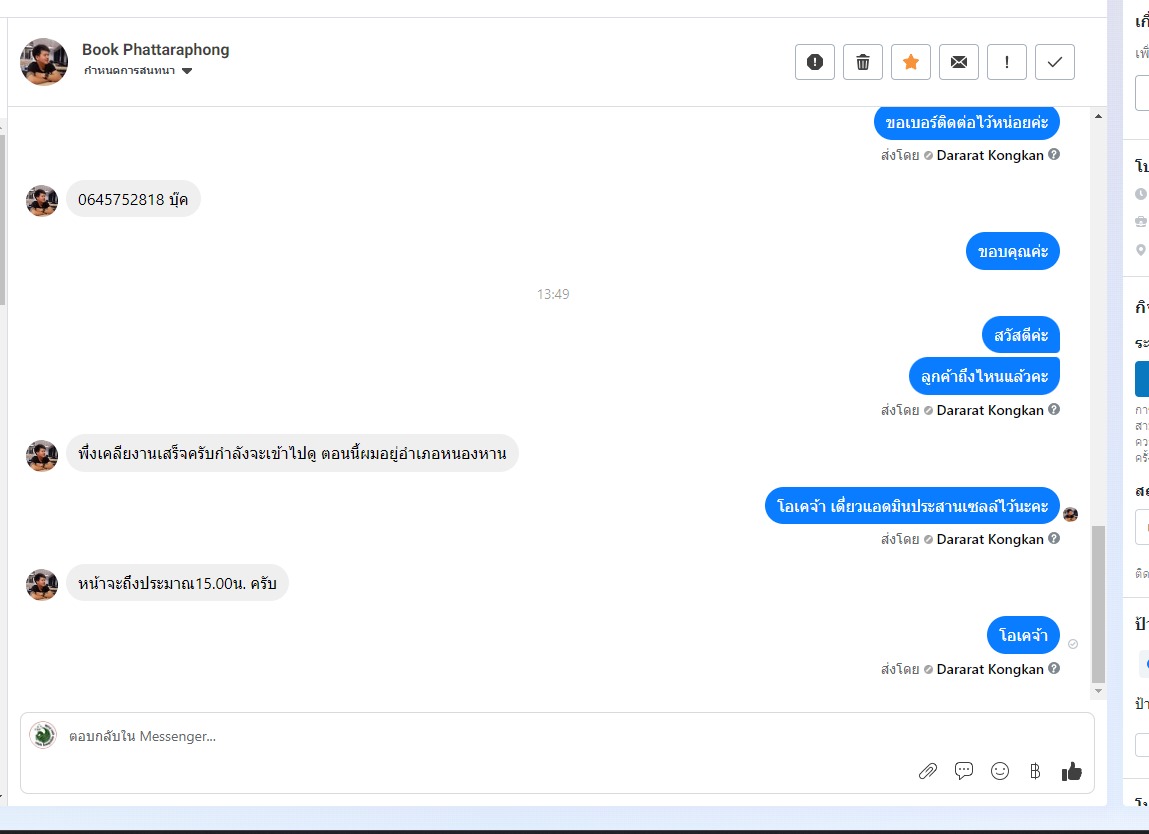The image size is (1149, 834).
Task: Attach a file with the paperclip icon
Action: point(928,771)
